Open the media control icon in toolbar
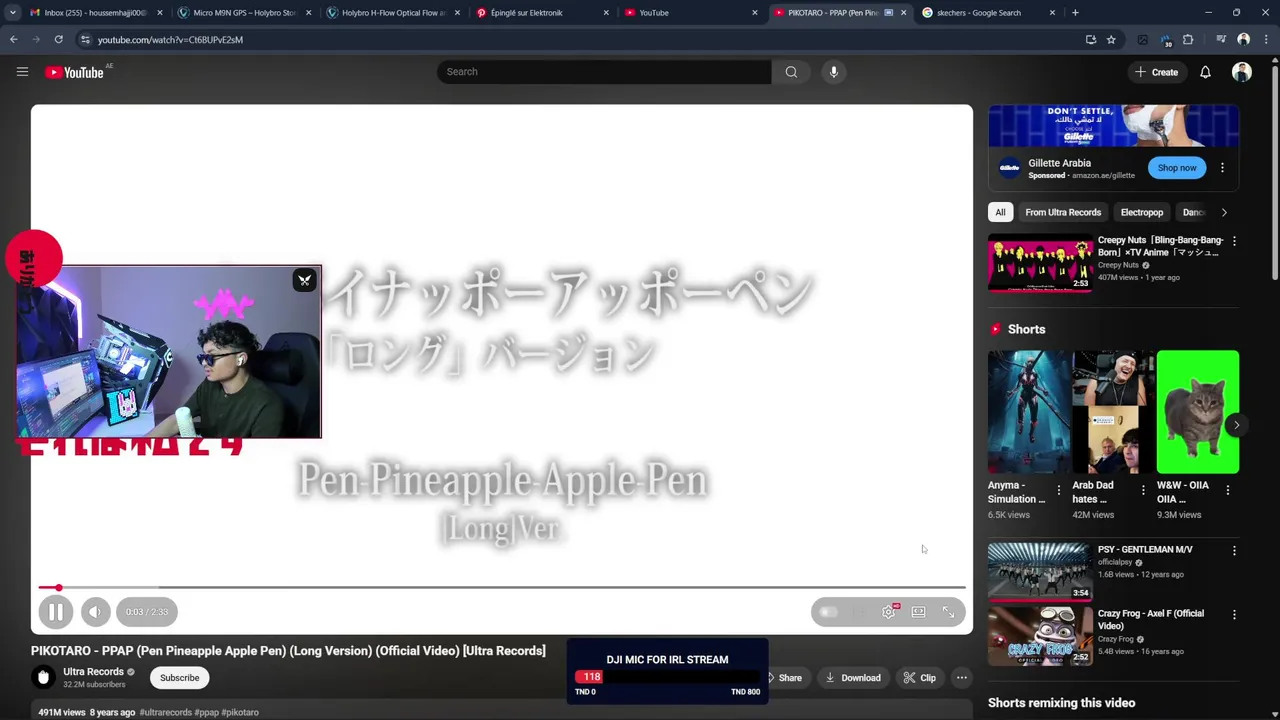This screenshot has height=720, width=1280. pyautogui.click(x=1221, y=40)
